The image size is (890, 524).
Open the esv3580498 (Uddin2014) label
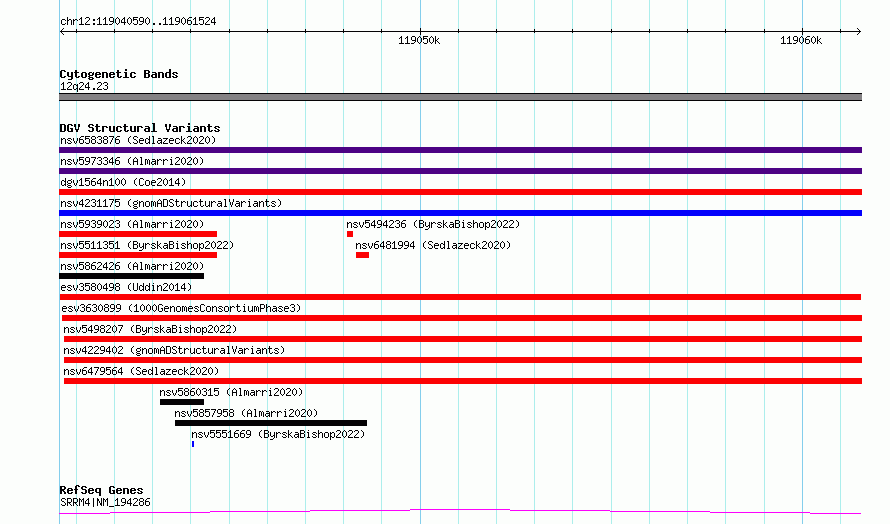[126, 287]
